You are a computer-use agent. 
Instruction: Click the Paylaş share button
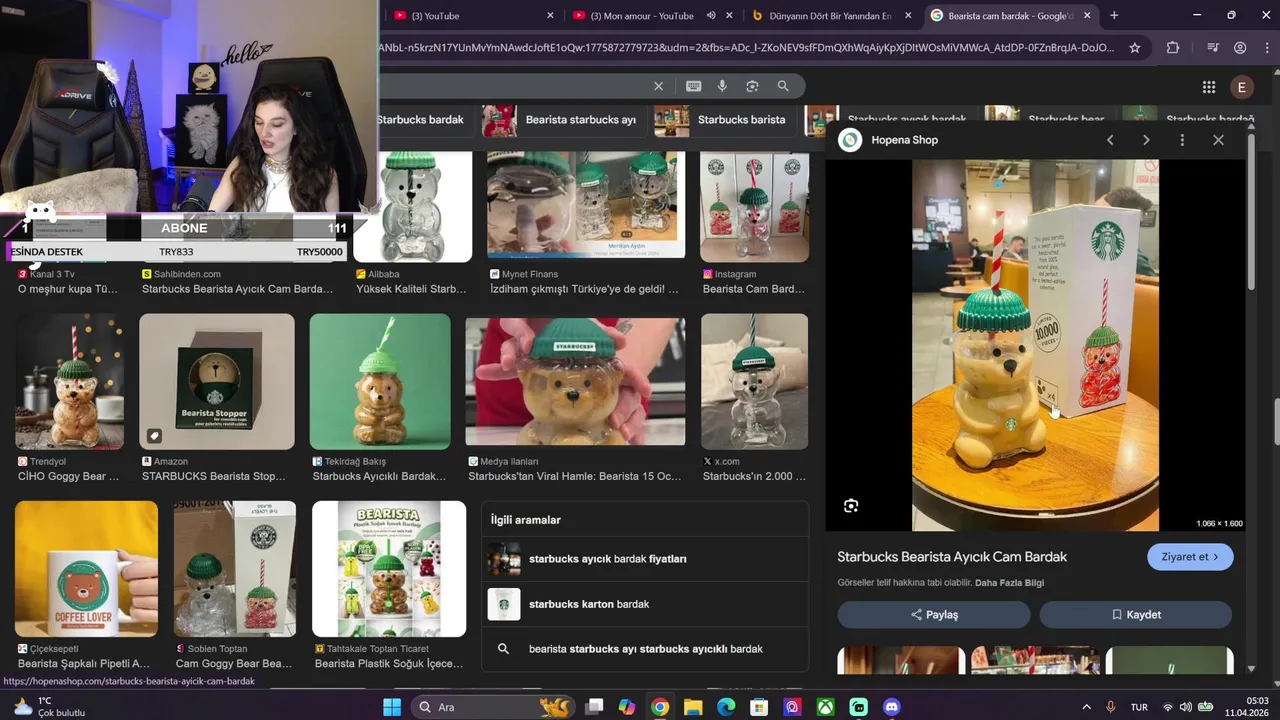934,615
